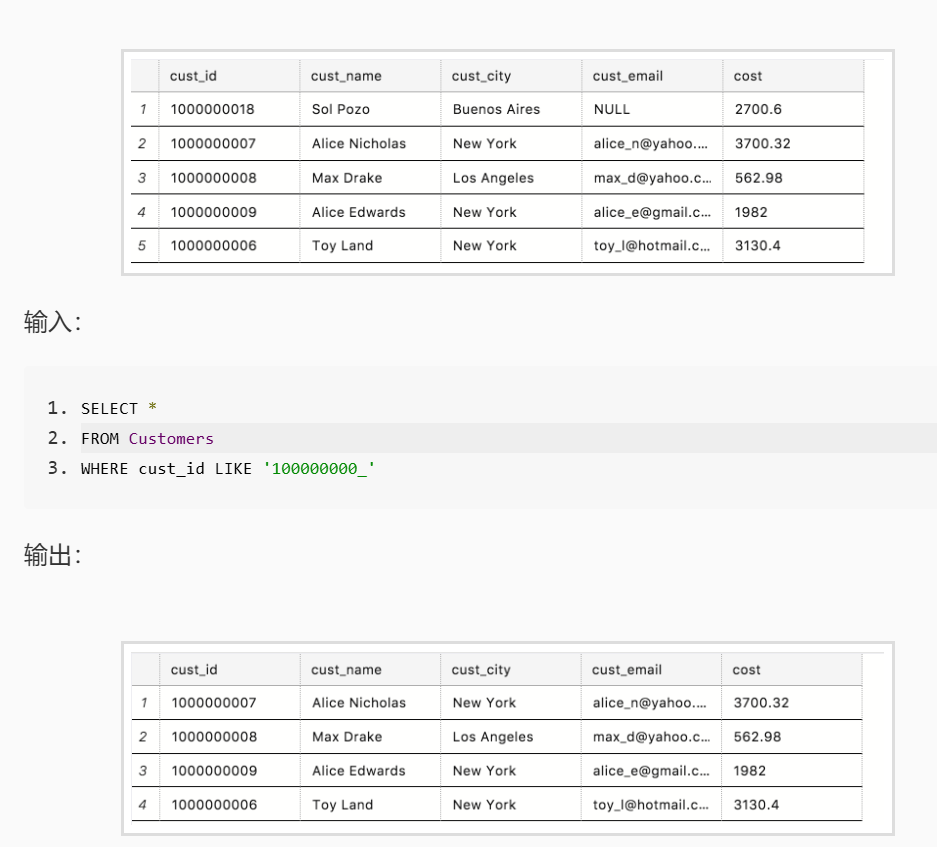Select Toy Land in the top table
The height and width of the screenshot is (847, 937).
[x=370, y=246]
